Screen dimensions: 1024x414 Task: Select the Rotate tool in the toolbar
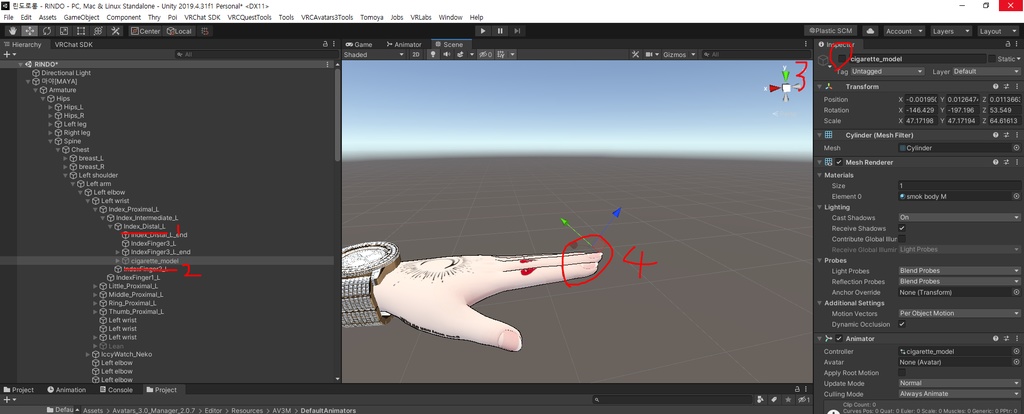click(47, 31)
